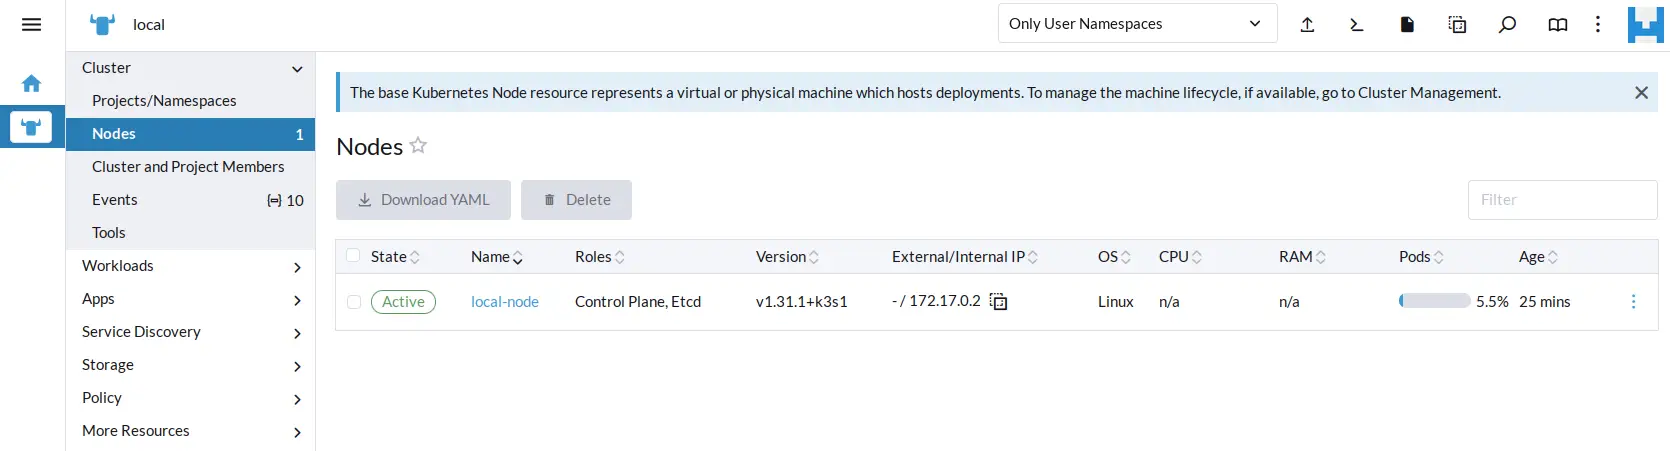Open the resource search magnifier icon
Viewport: 1670px width, 451px height.
click(1507, 25)
